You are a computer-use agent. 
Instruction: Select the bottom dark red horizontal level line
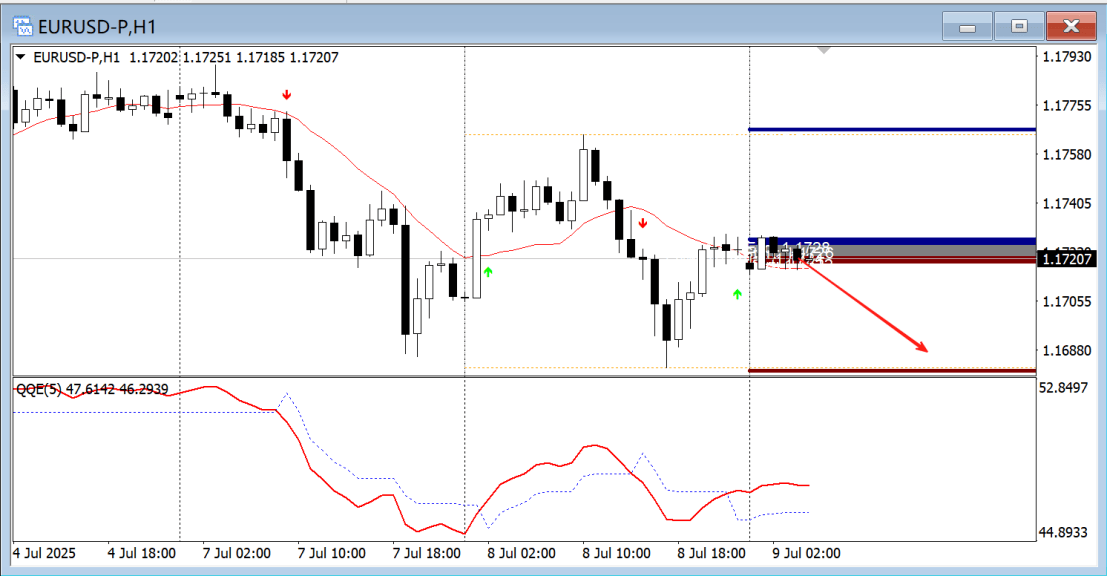tap(892, 370)
